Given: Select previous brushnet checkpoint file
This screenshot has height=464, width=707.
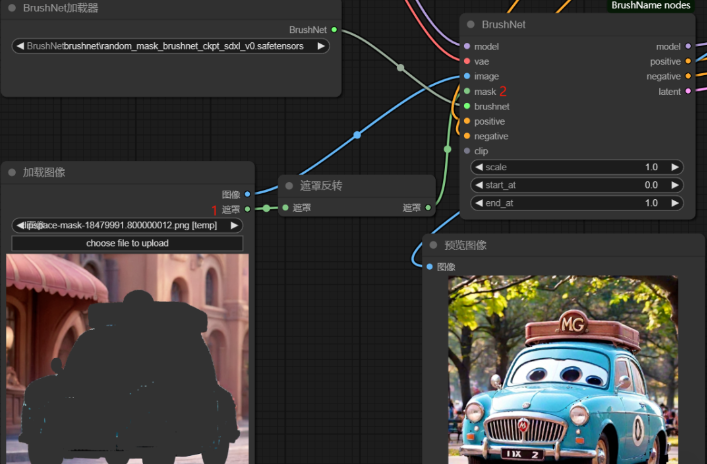Looking at the screenshot, I should pos(20,46).
